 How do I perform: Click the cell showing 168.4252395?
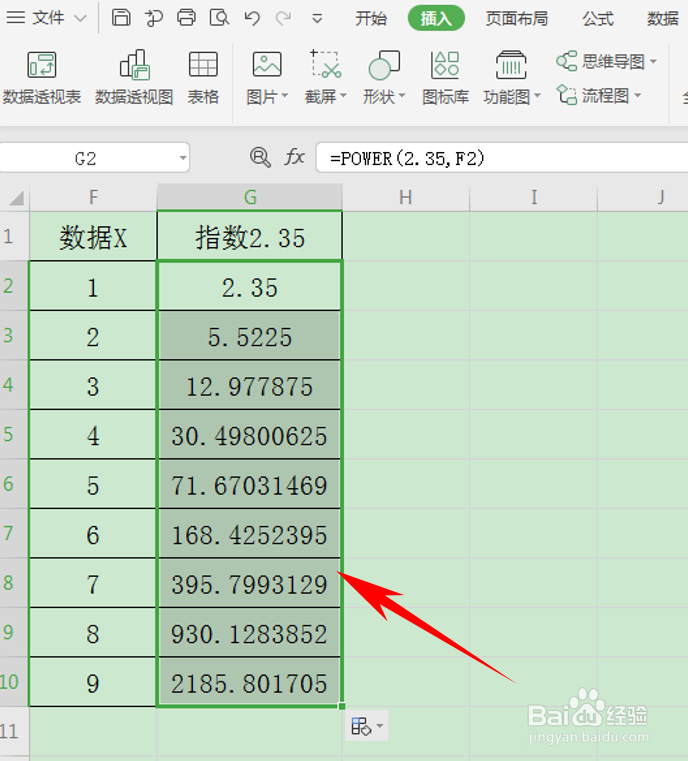click(250, 534)
